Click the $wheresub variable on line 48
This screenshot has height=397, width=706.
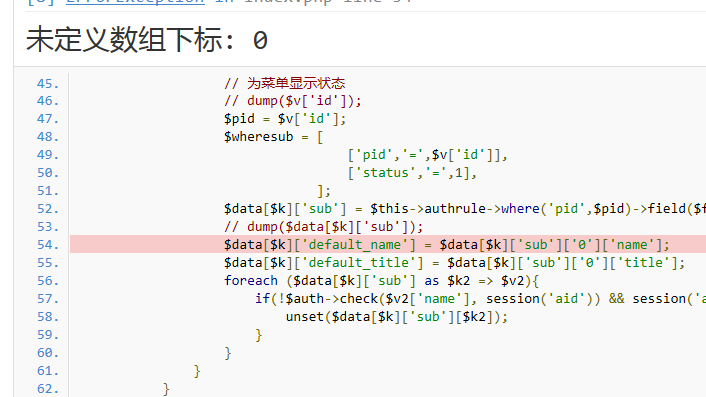(258, 137)
